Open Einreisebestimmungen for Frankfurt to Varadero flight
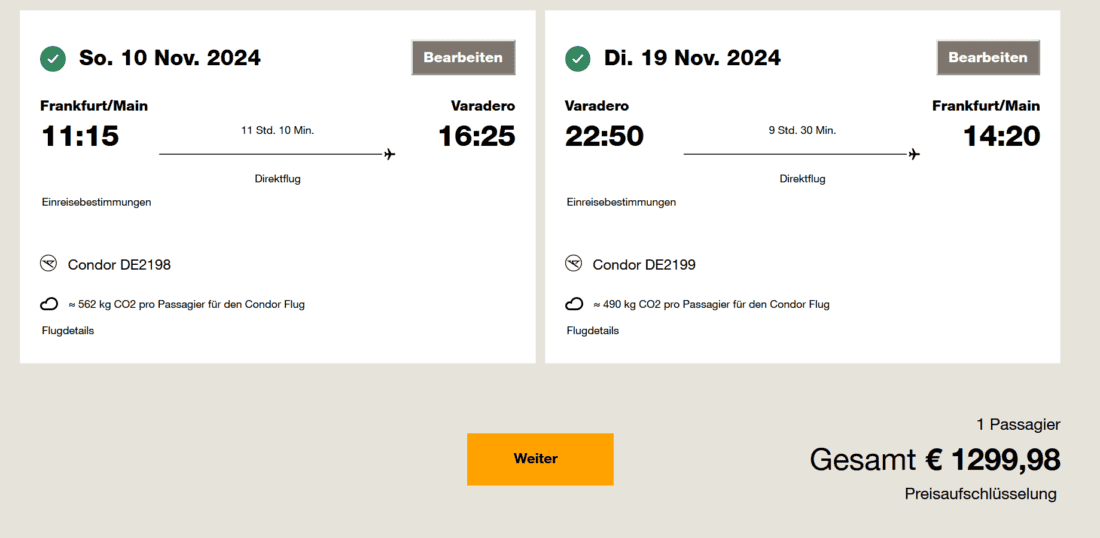The height and width of the screenshot is (538, 1100). point(96,202)
